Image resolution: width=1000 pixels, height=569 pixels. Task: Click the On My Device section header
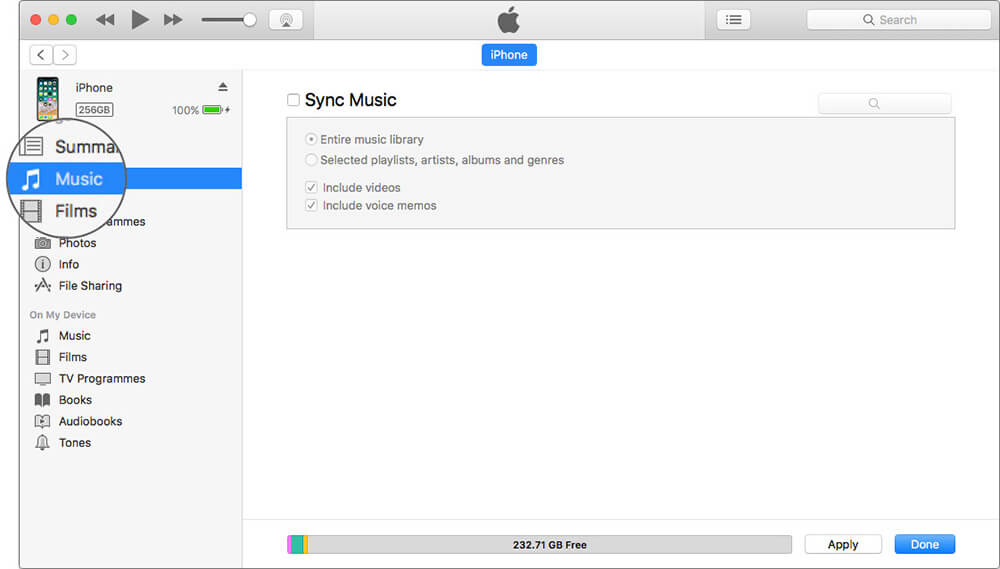(x=62, y=314)
